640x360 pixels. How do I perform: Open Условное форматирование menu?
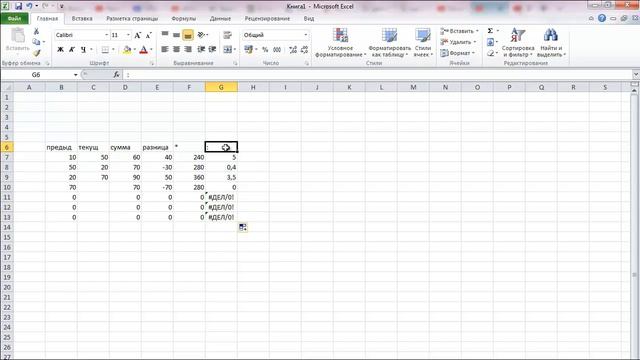pos(340,42)
